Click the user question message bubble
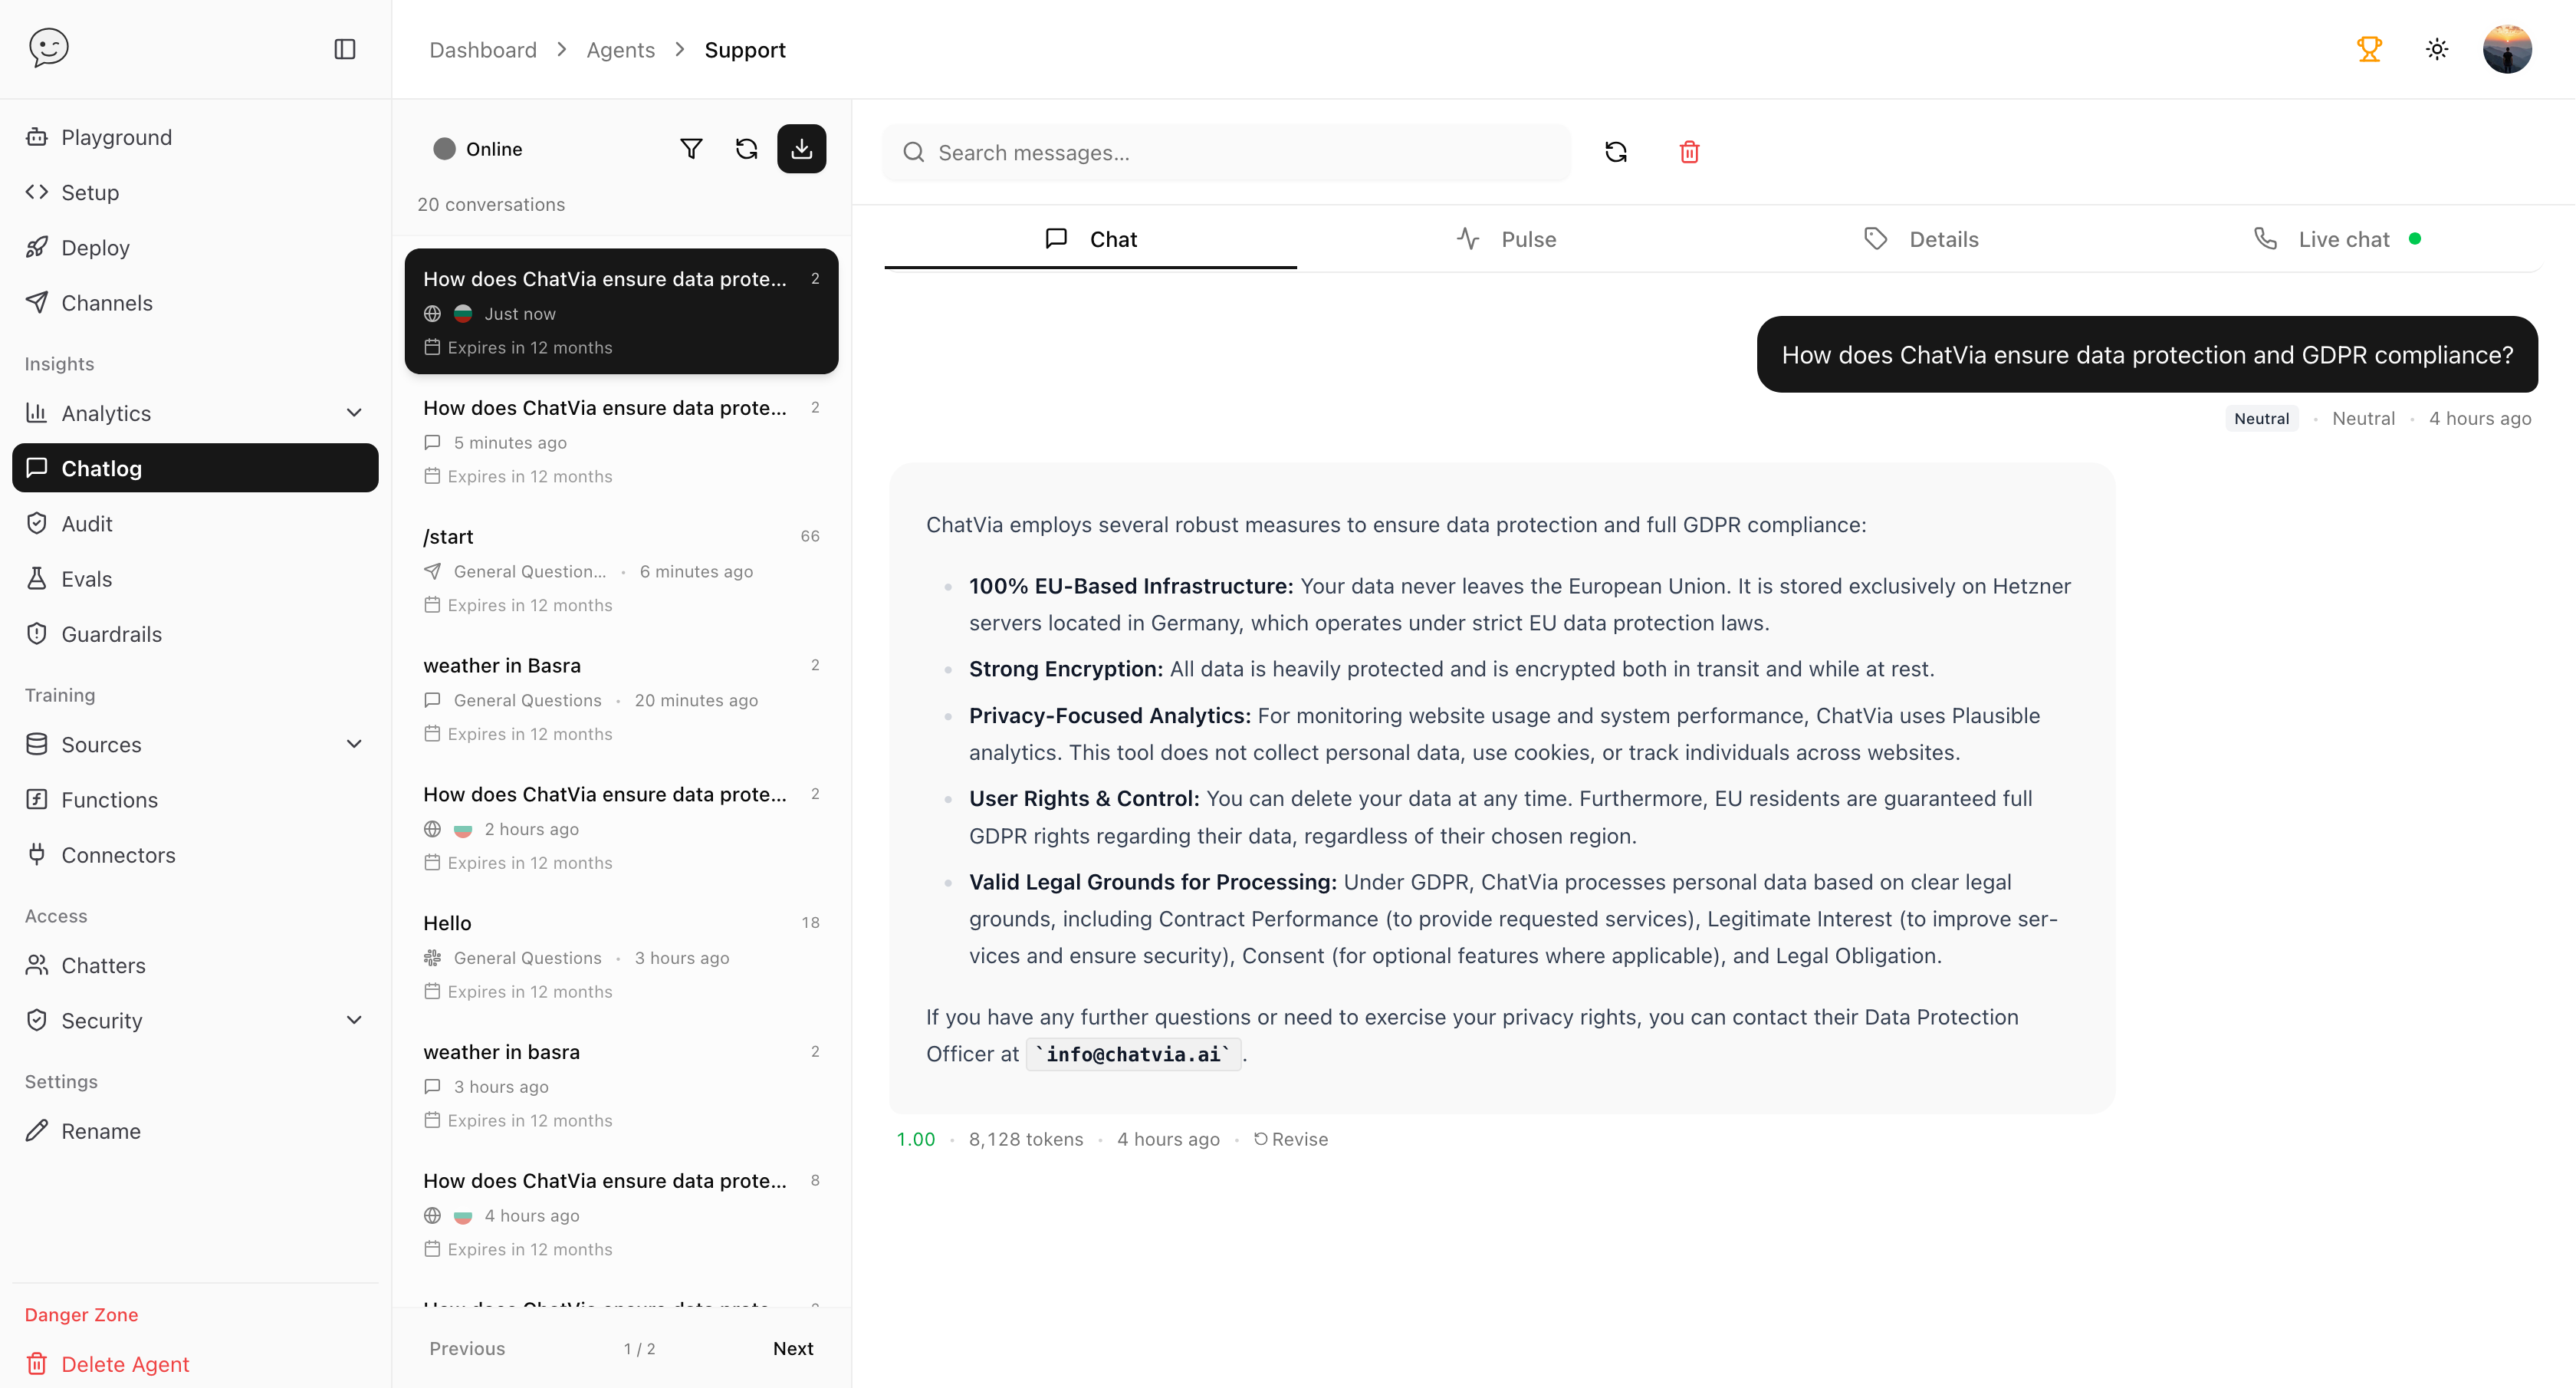Viewport: 2576px width, 1388px height. [x=2147, y=355]
